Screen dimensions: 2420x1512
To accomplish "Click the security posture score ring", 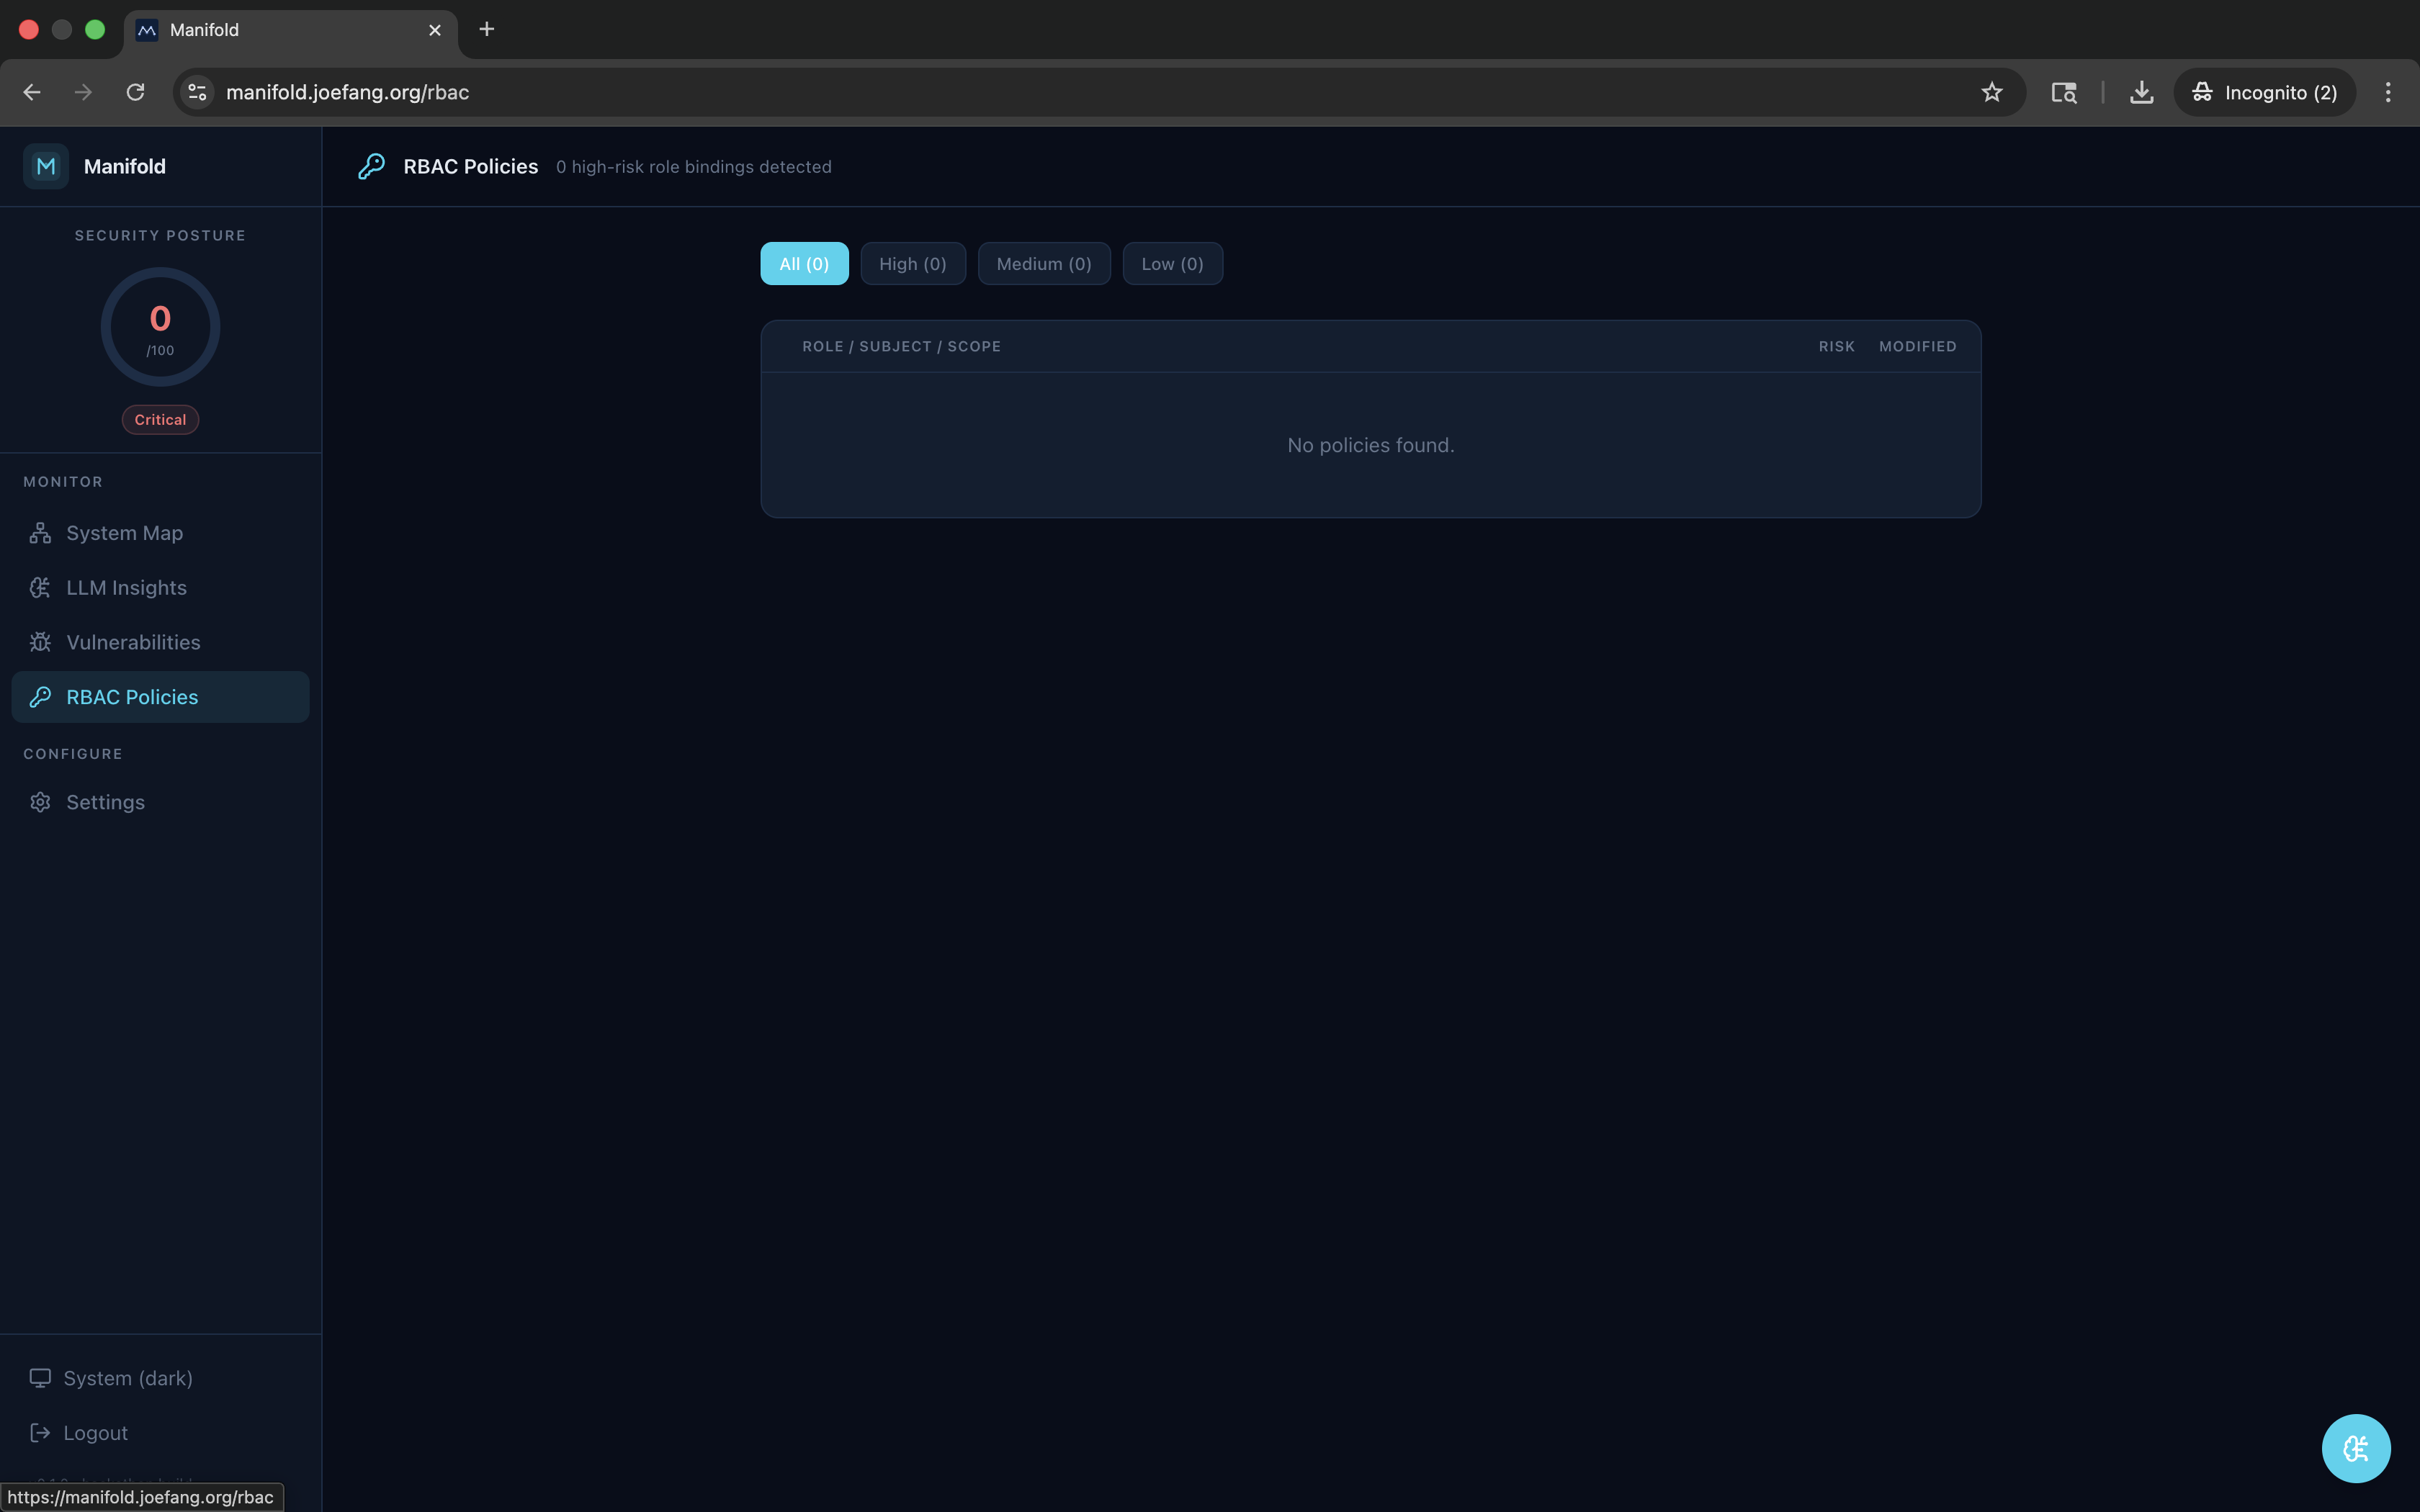I will [160, 327].
